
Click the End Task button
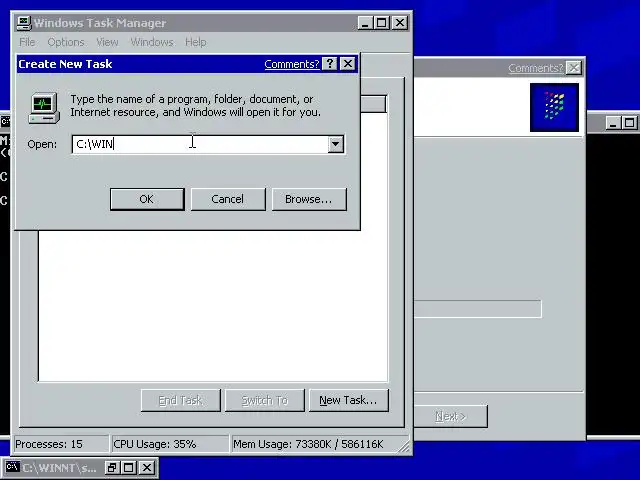[x=180, y=400]
